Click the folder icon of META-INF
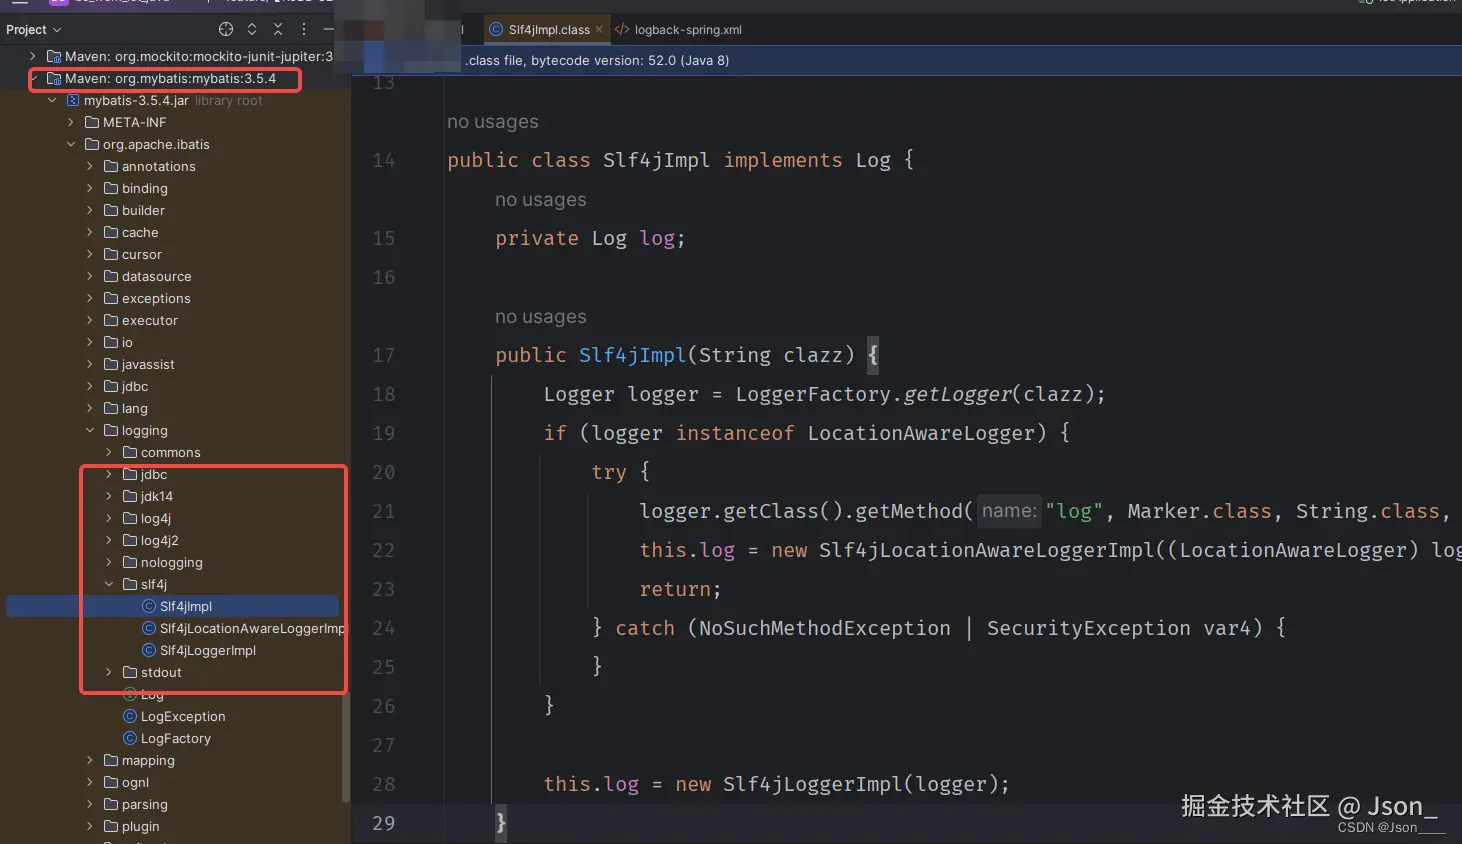This screenshot has width=1462, height=844. click(92, 122)
